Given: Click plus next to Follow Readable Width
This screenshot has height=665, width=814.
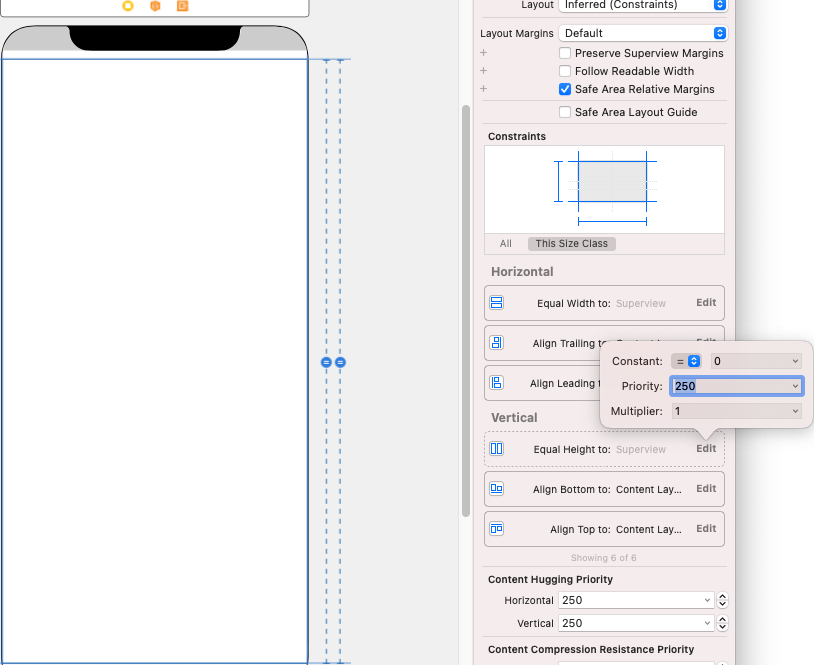Looking at the screenshot, I should click(x=483, y=71).
